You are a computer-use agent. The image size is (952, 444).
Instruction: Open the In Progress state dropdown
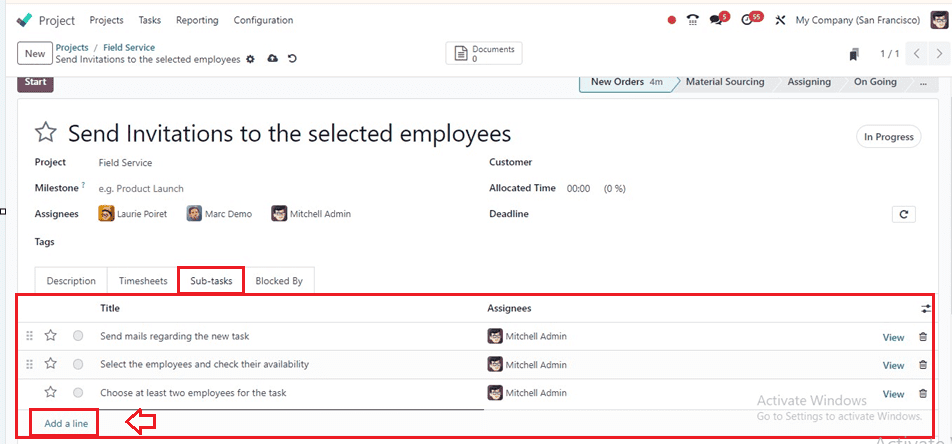pos(888,137)
